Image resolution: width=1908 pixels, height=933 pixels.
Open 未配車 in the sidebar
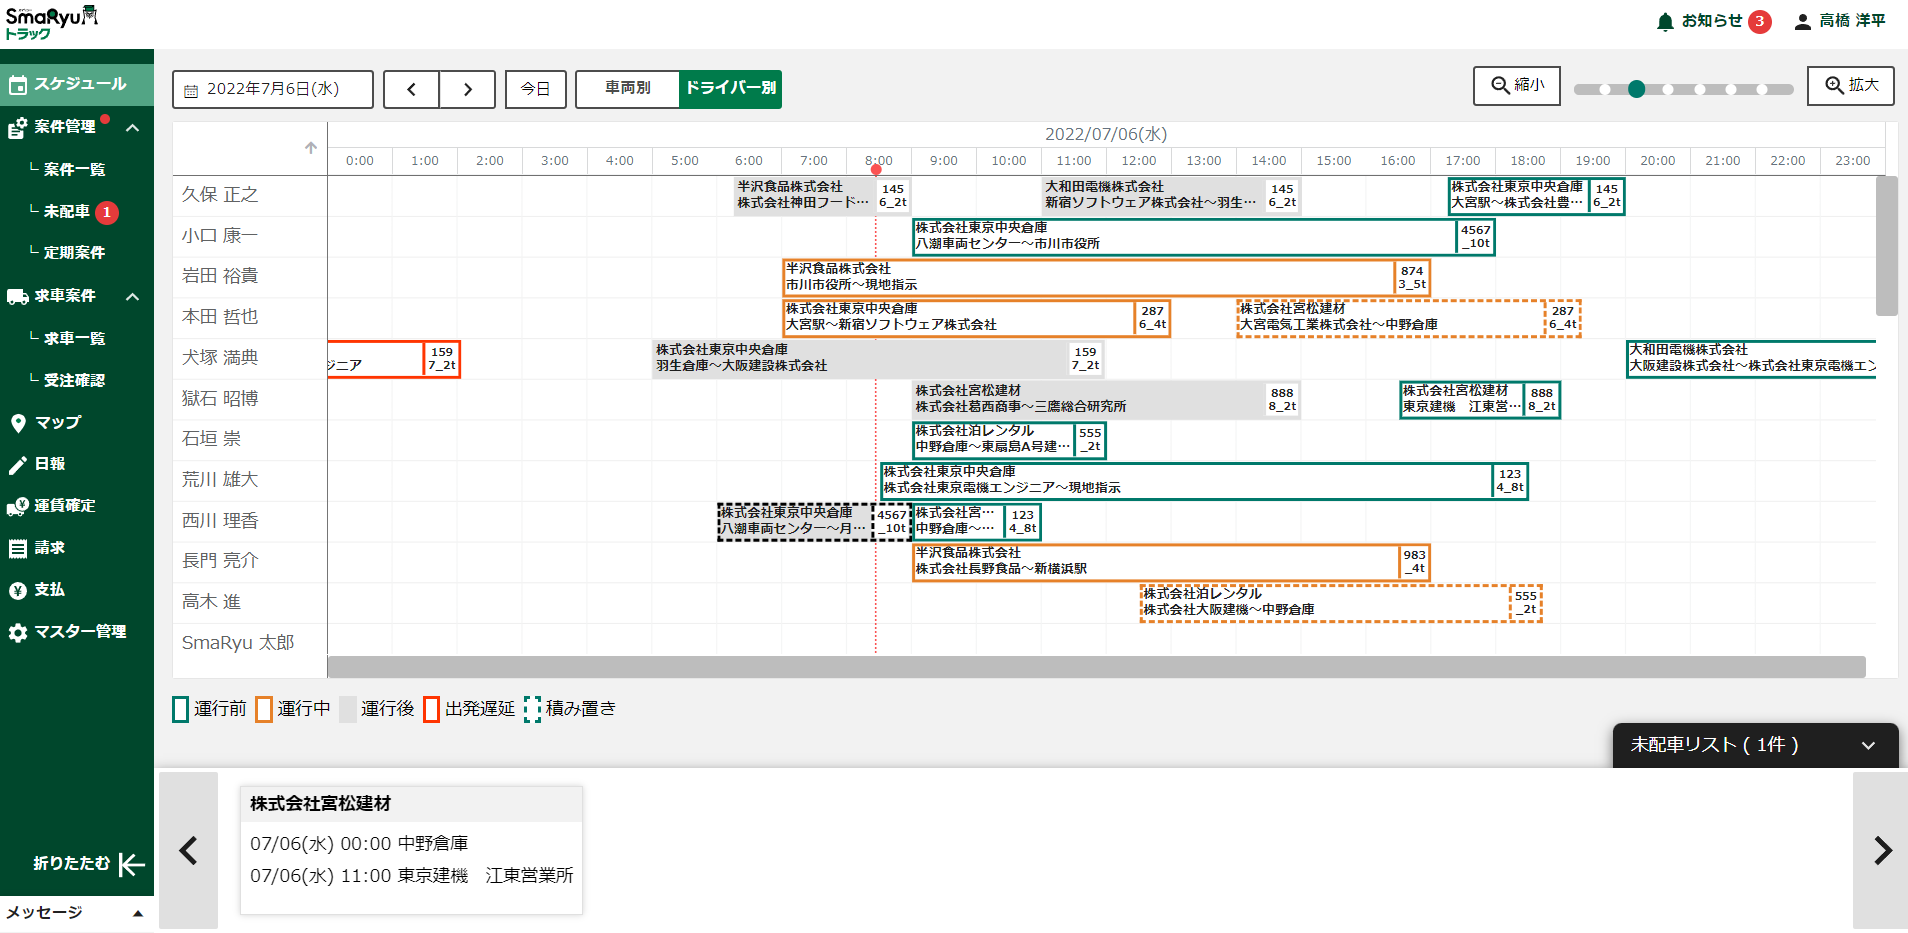tap(66, 211)
